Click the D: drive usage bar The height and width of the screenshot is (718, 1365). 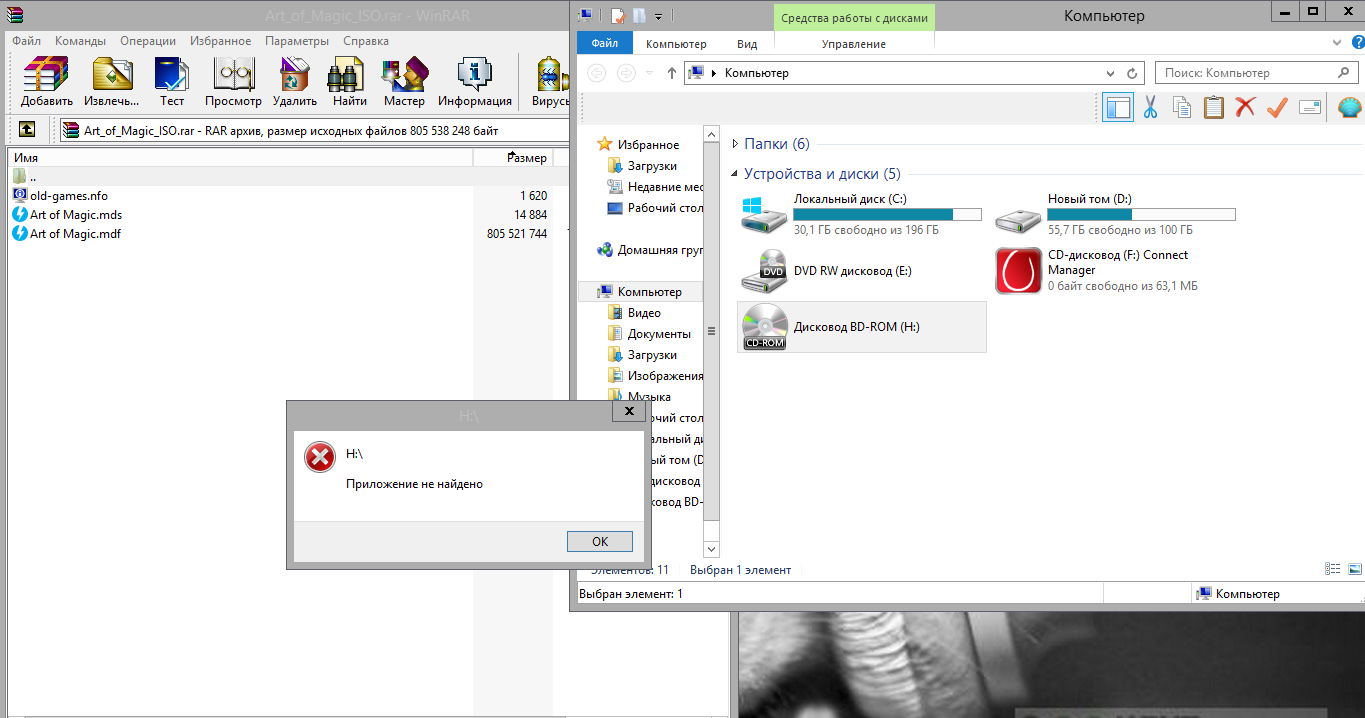click(x=1142, y=214)
